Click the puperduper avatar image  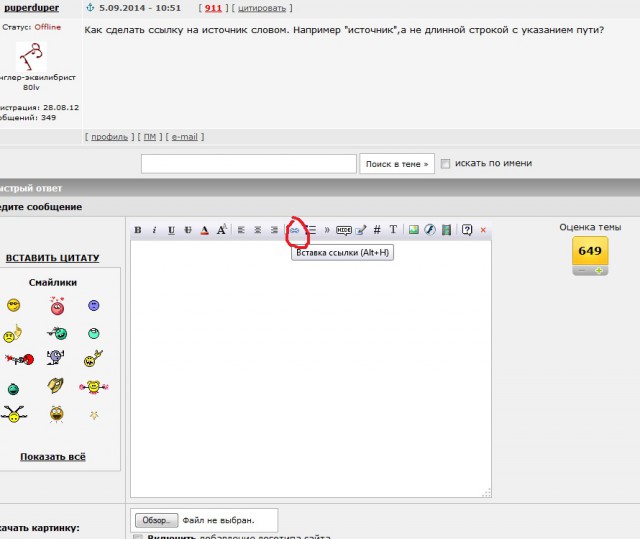tap(31, 57)
